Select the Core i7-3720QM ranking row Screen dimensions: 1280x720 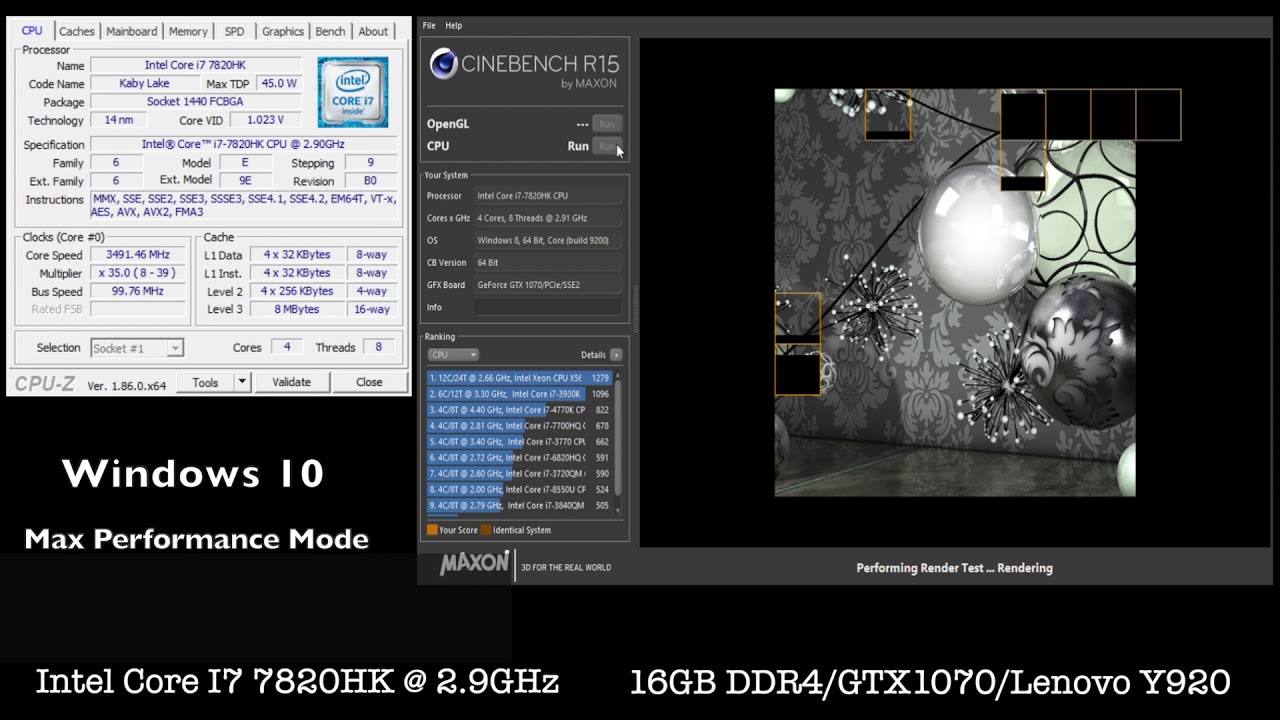(x=519, y=474)
